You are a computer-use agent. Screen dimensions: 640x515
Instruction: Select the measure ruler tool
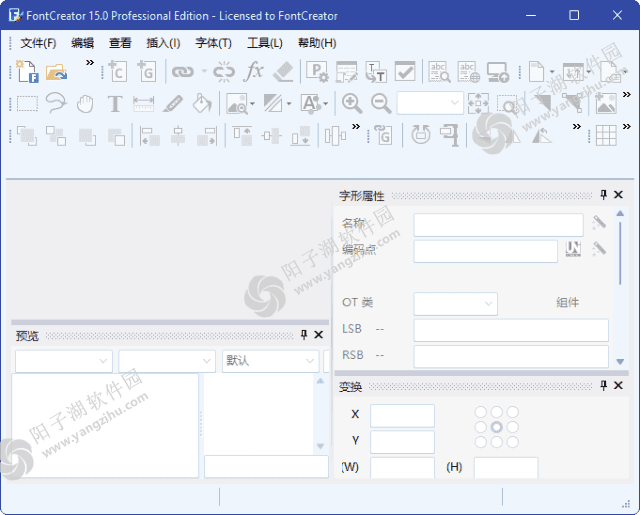144,104
